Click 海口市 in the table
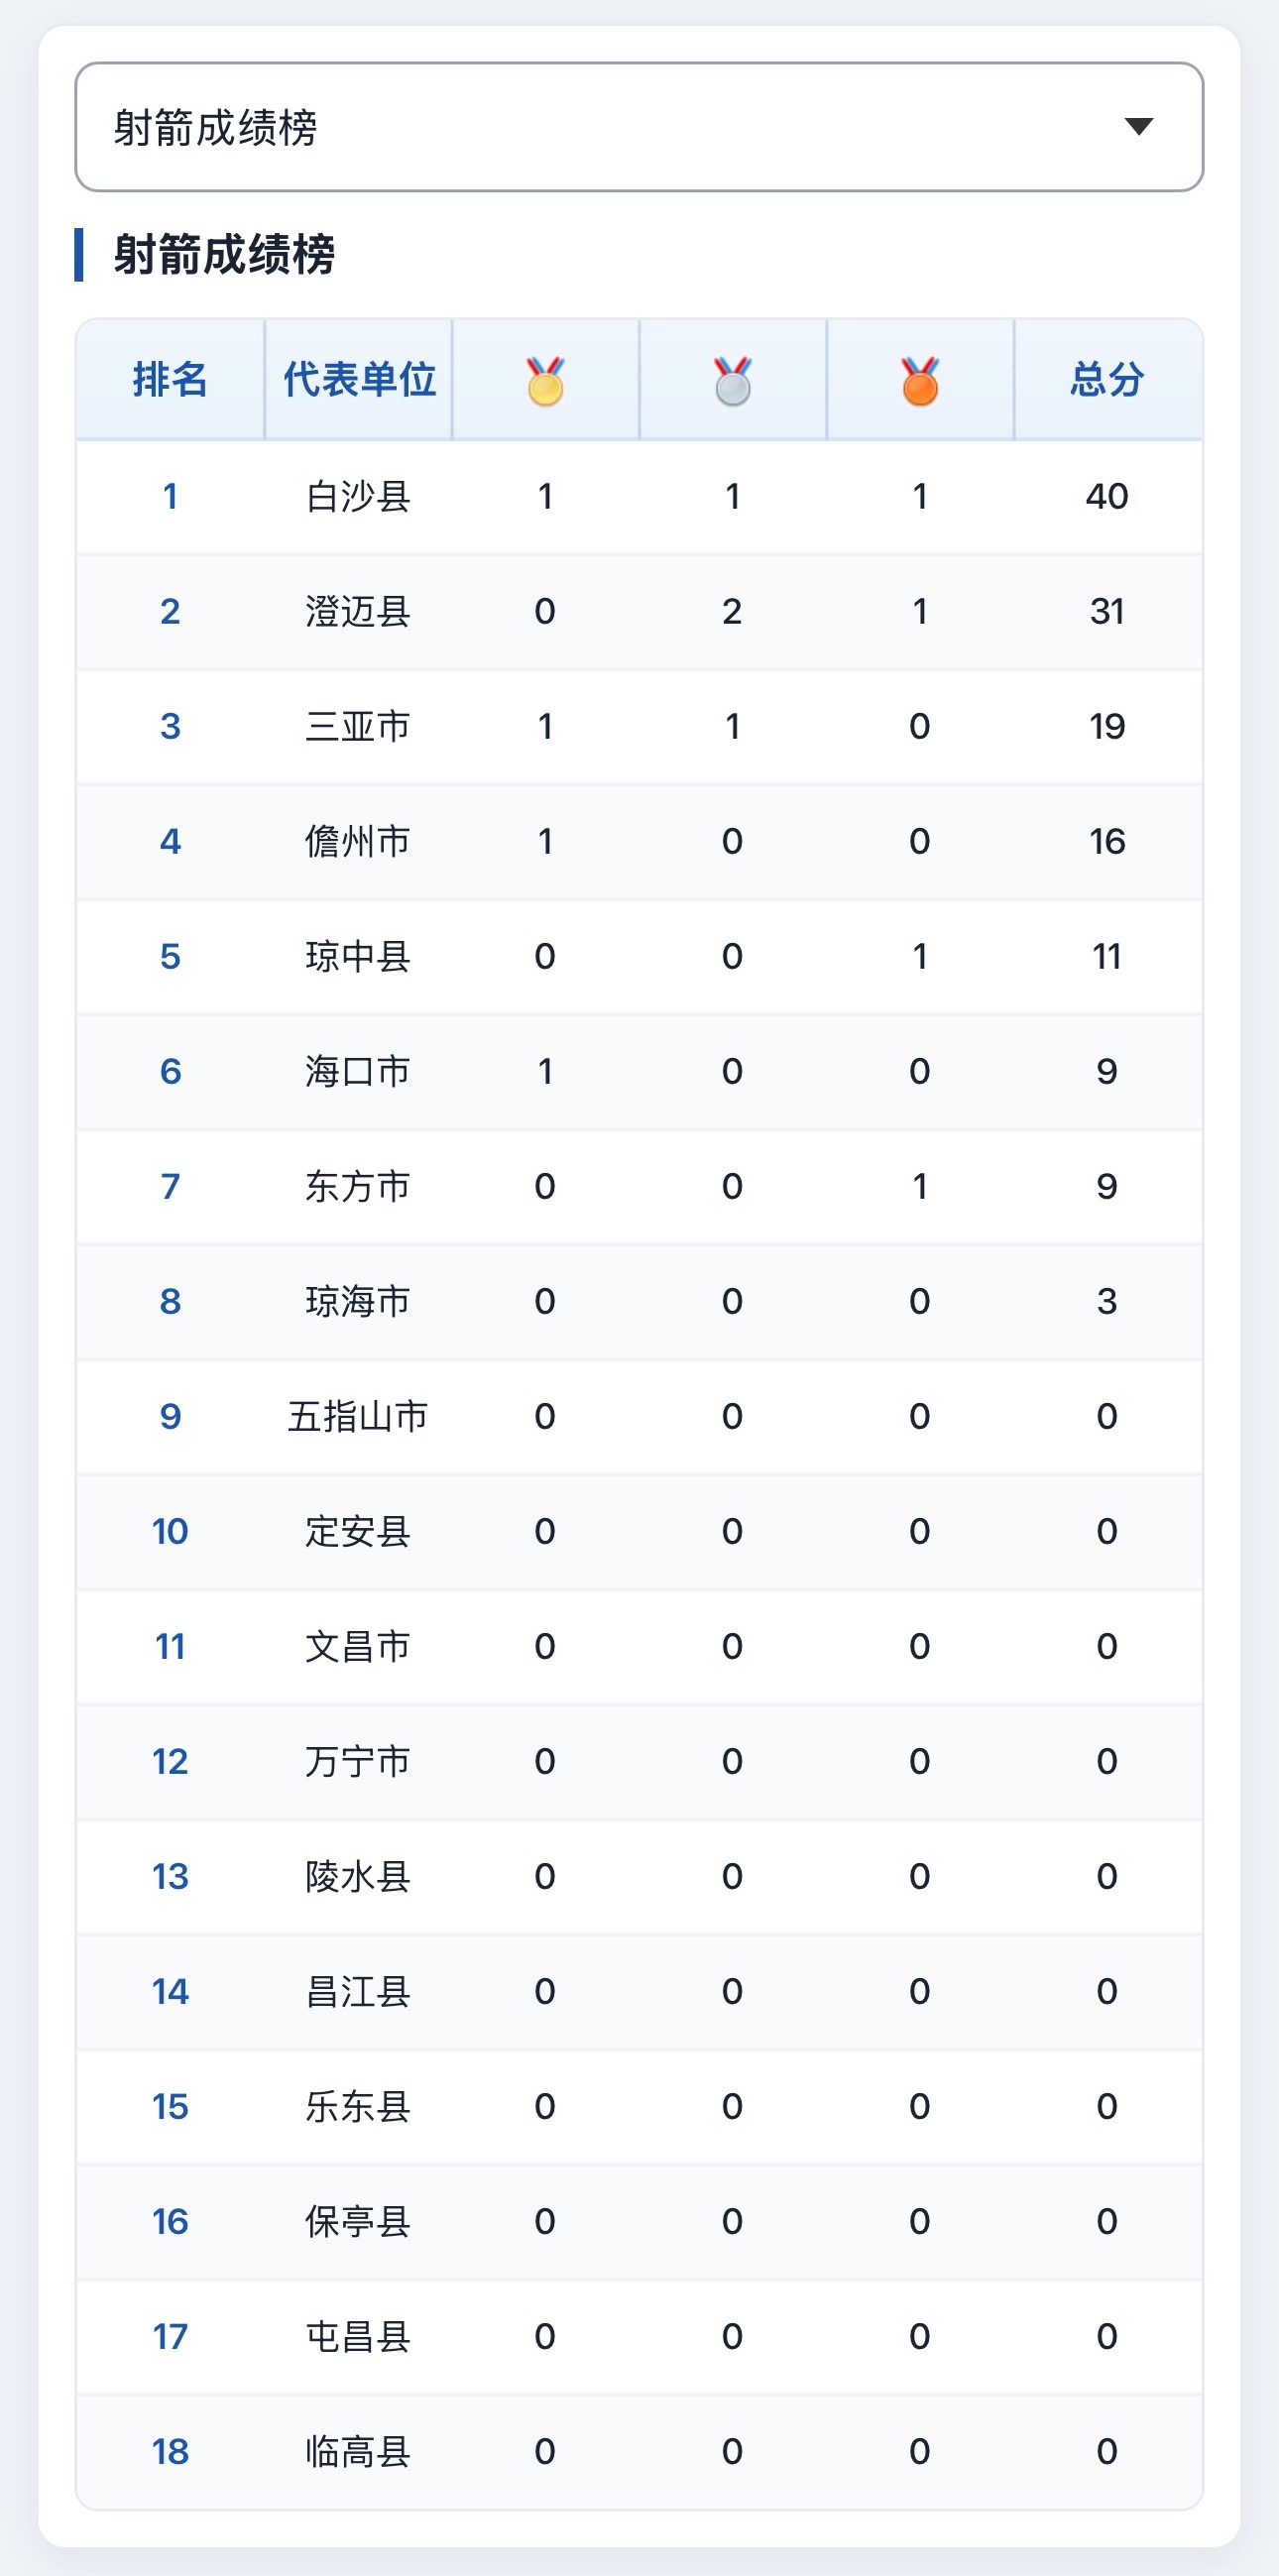 tap(358, 1071)
